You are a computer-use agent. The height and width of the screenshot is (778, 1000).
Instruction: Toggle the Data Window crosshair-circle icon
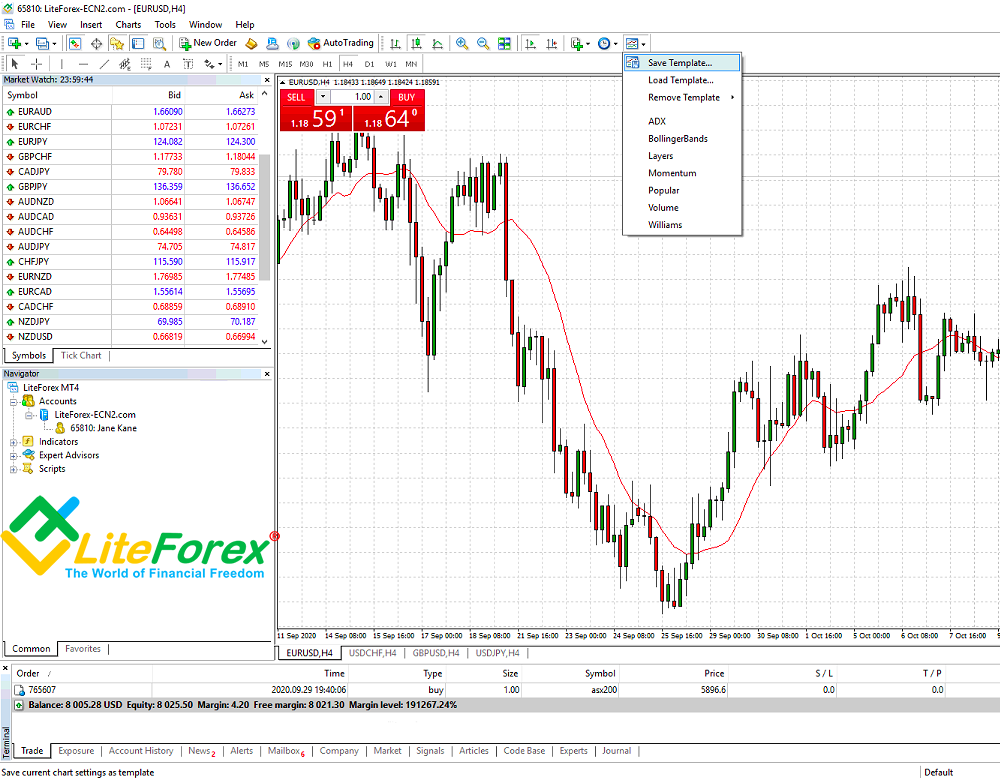point(96,43)
